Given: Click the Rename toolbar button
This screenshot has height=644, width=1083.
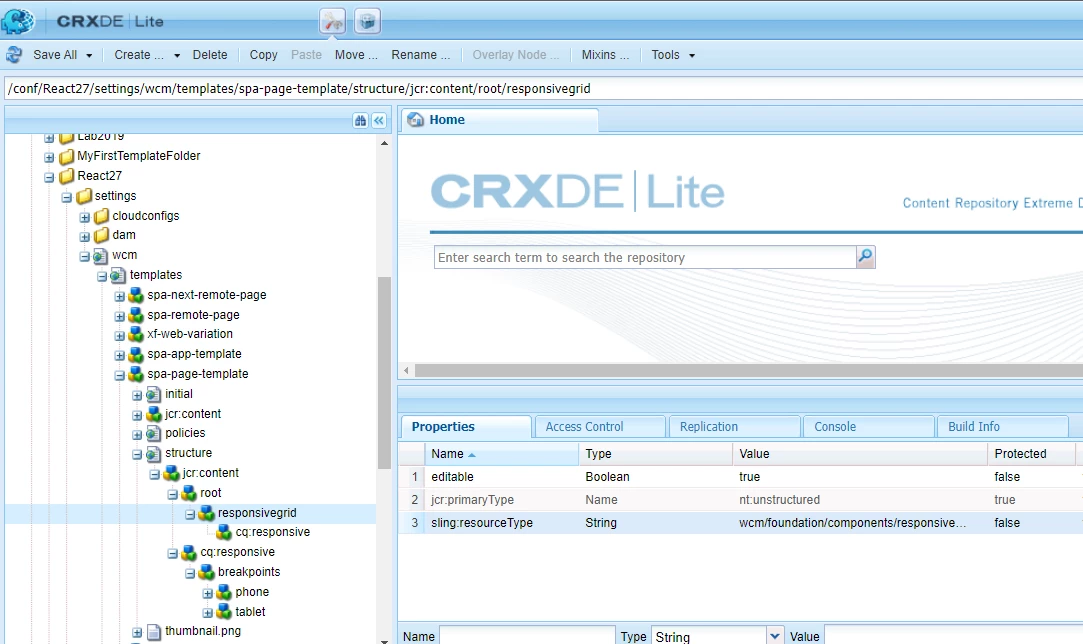Looking at the screenshot, I should tap(421, 55).
